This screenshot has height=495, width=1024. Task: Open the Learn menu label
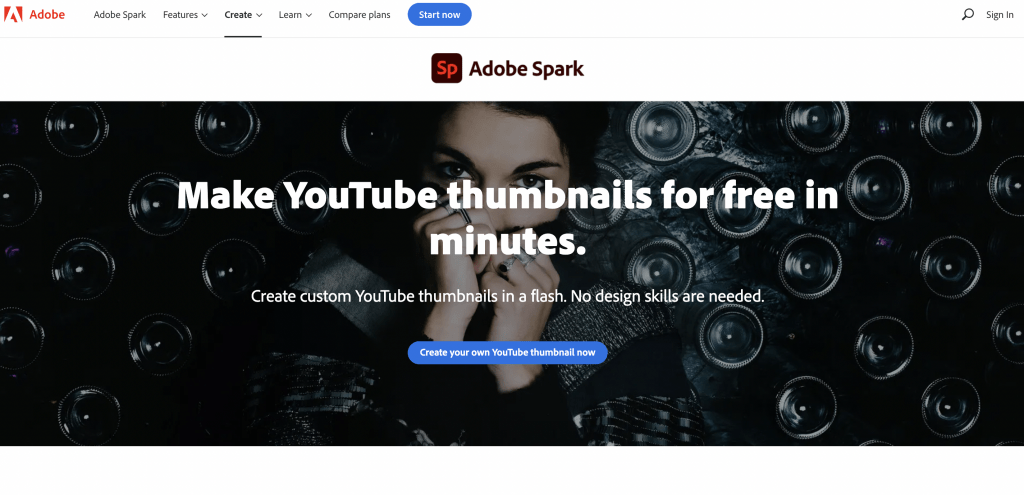click(290, 14)
